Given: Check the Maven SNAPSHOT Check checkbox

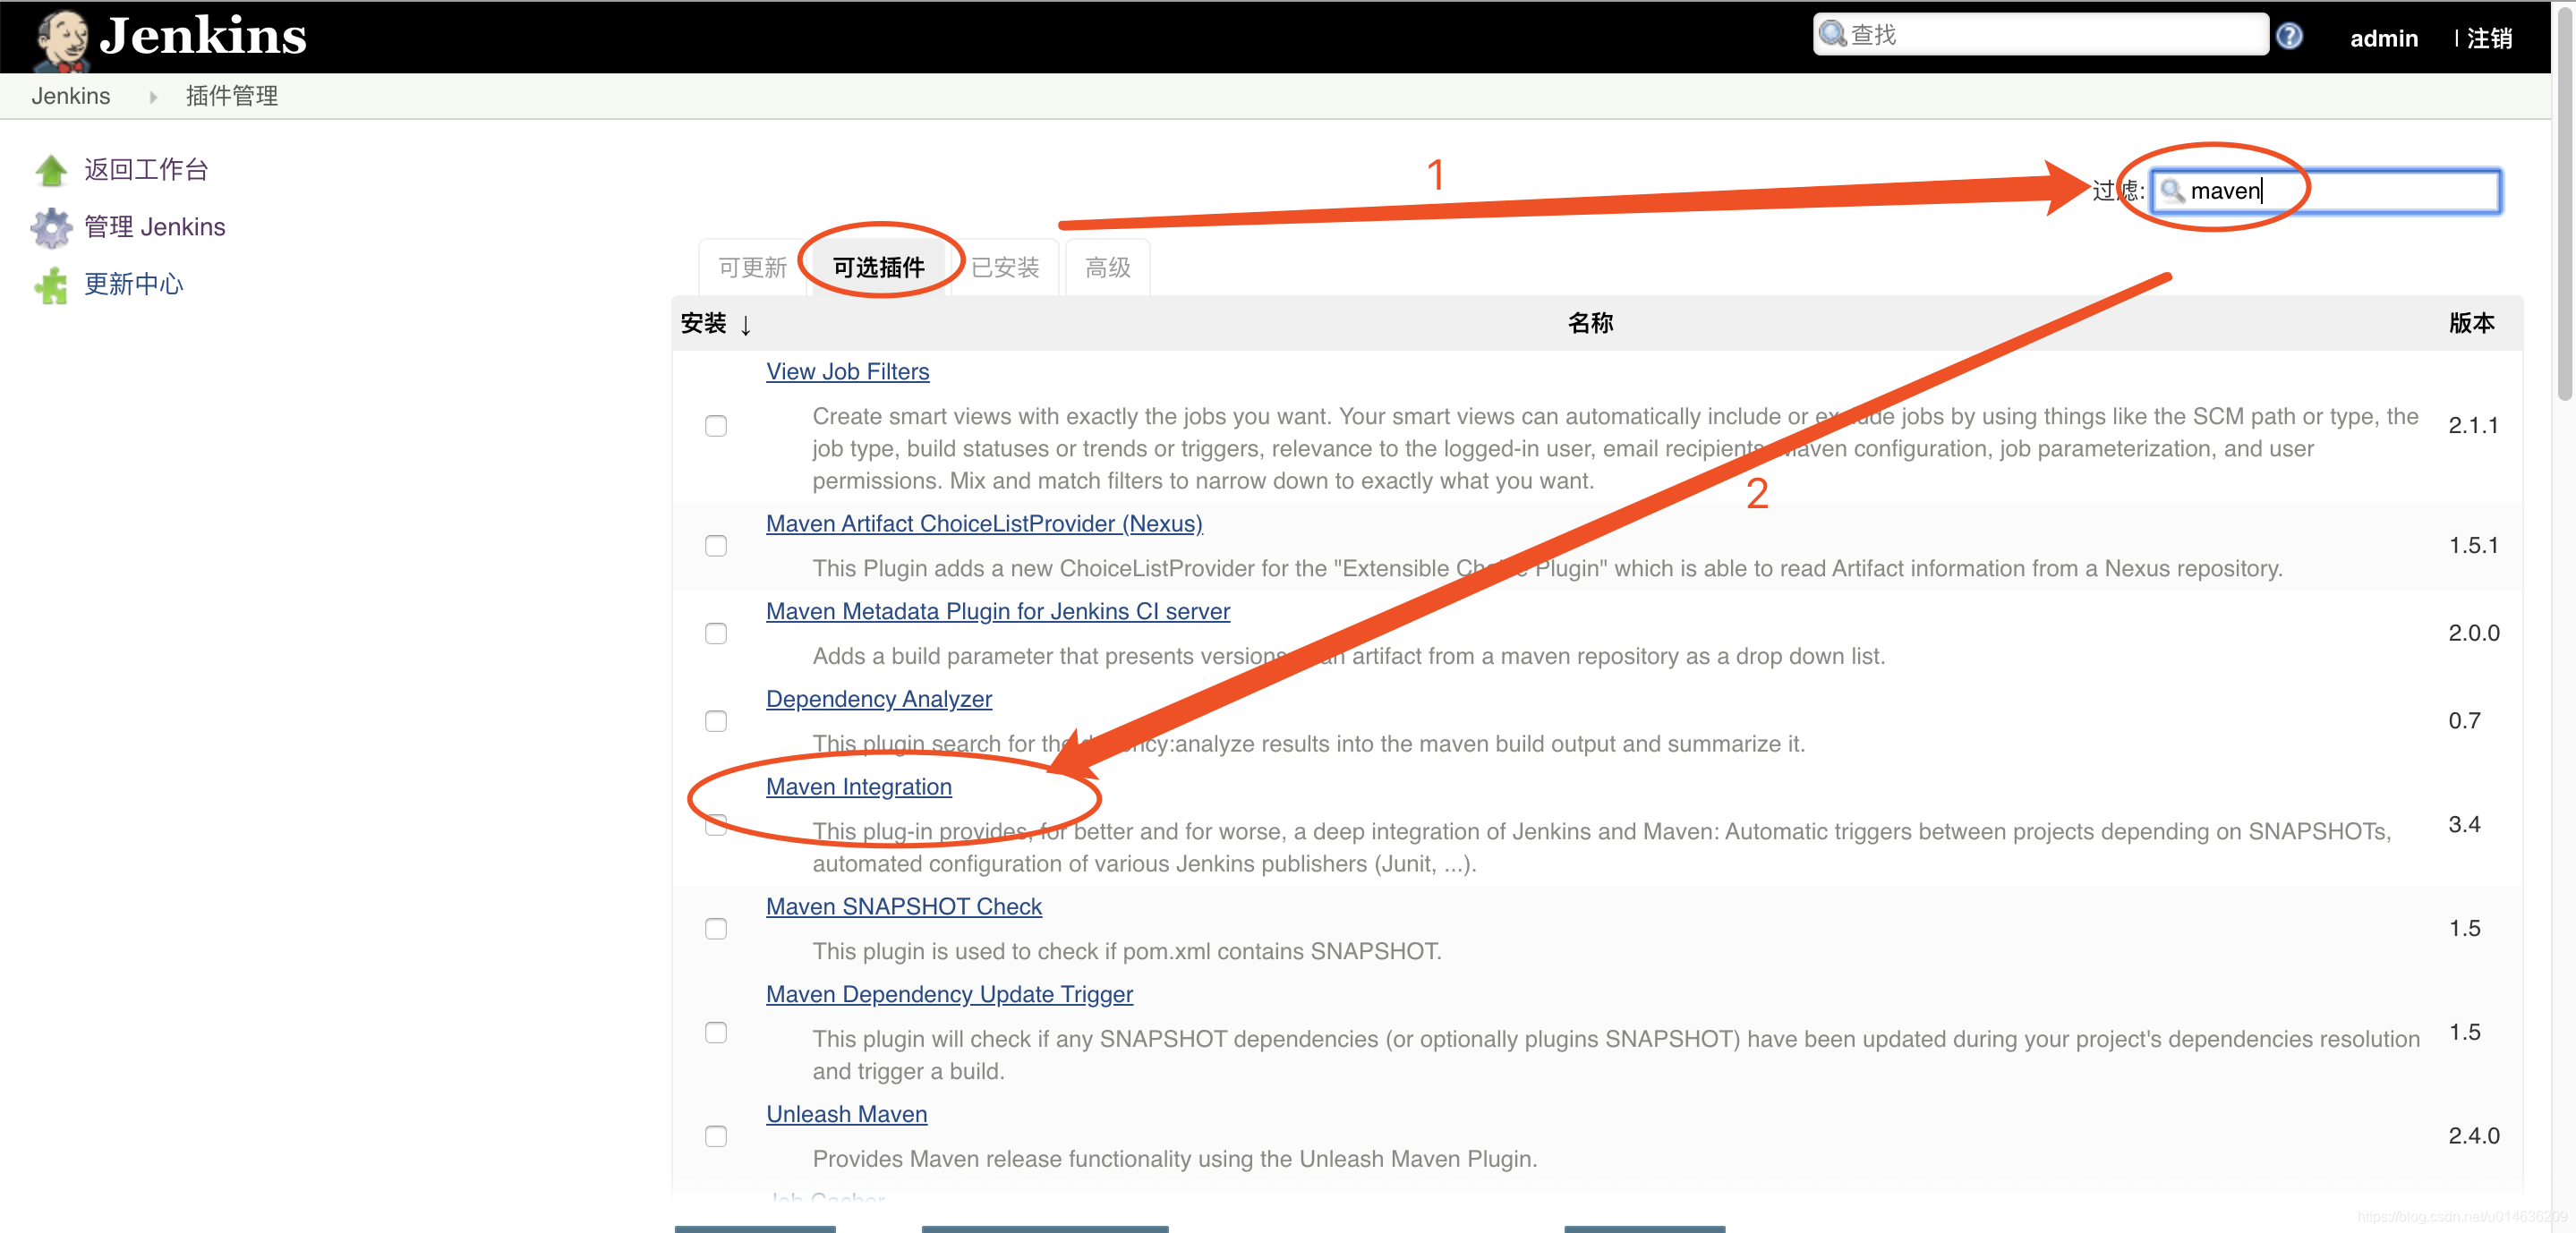Looking at the screenshot, I should (716, 929).
